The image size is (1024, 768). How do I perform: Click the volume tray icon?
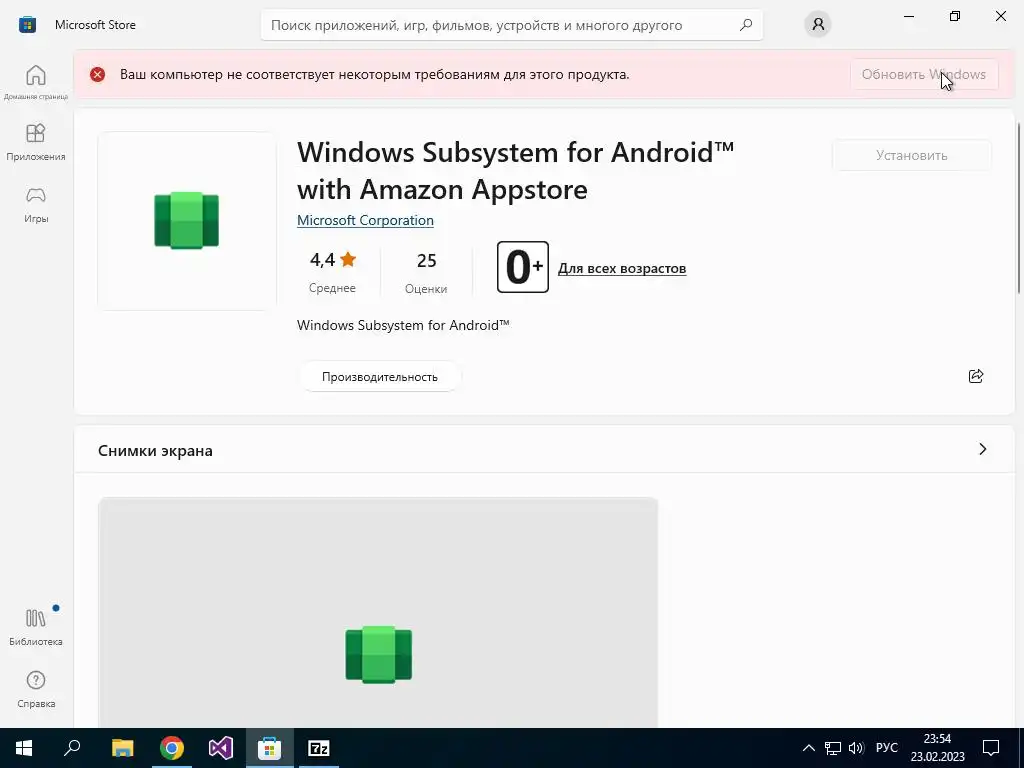(x=856, y=748)
